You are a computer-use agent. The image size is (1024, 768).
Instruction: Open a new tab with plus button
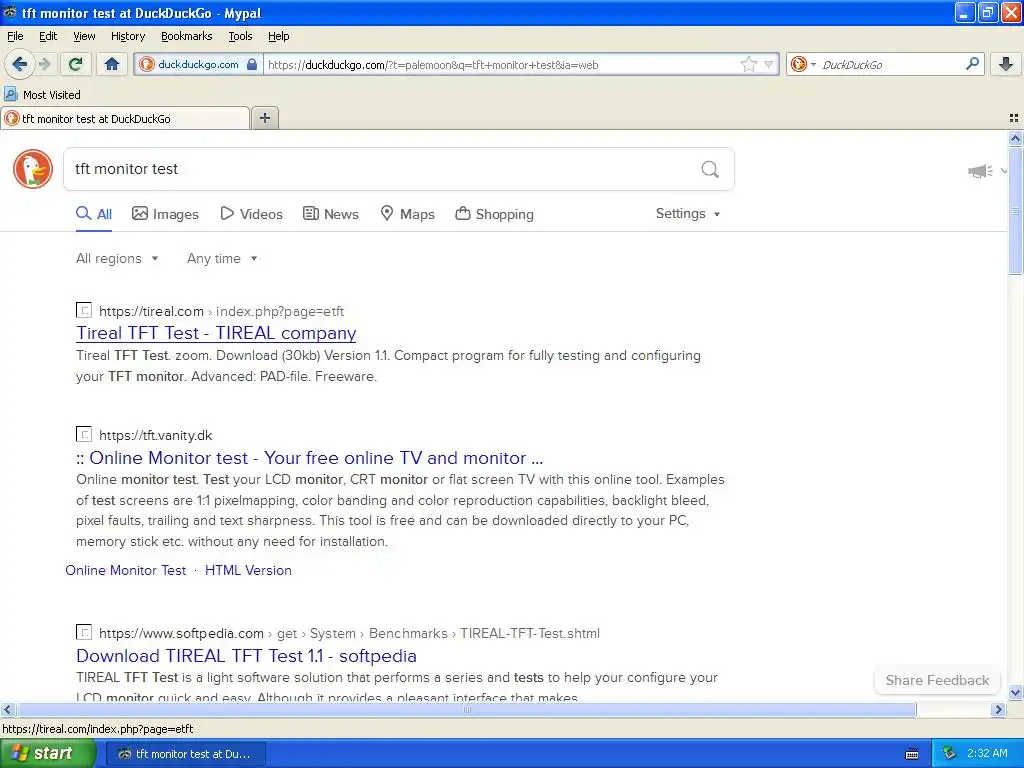264,118
